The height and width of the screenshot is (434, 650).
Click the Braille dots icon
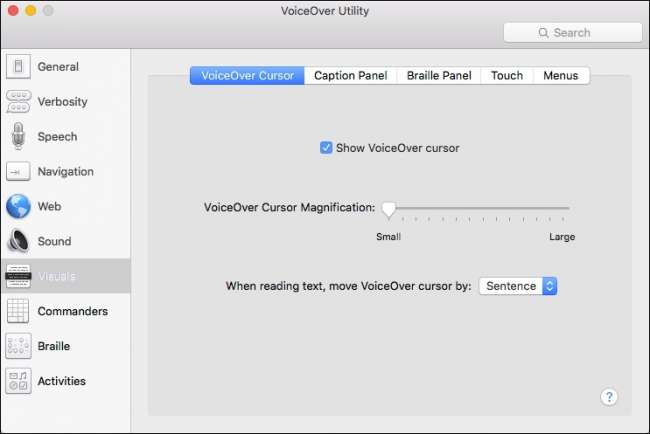(18, 346)
